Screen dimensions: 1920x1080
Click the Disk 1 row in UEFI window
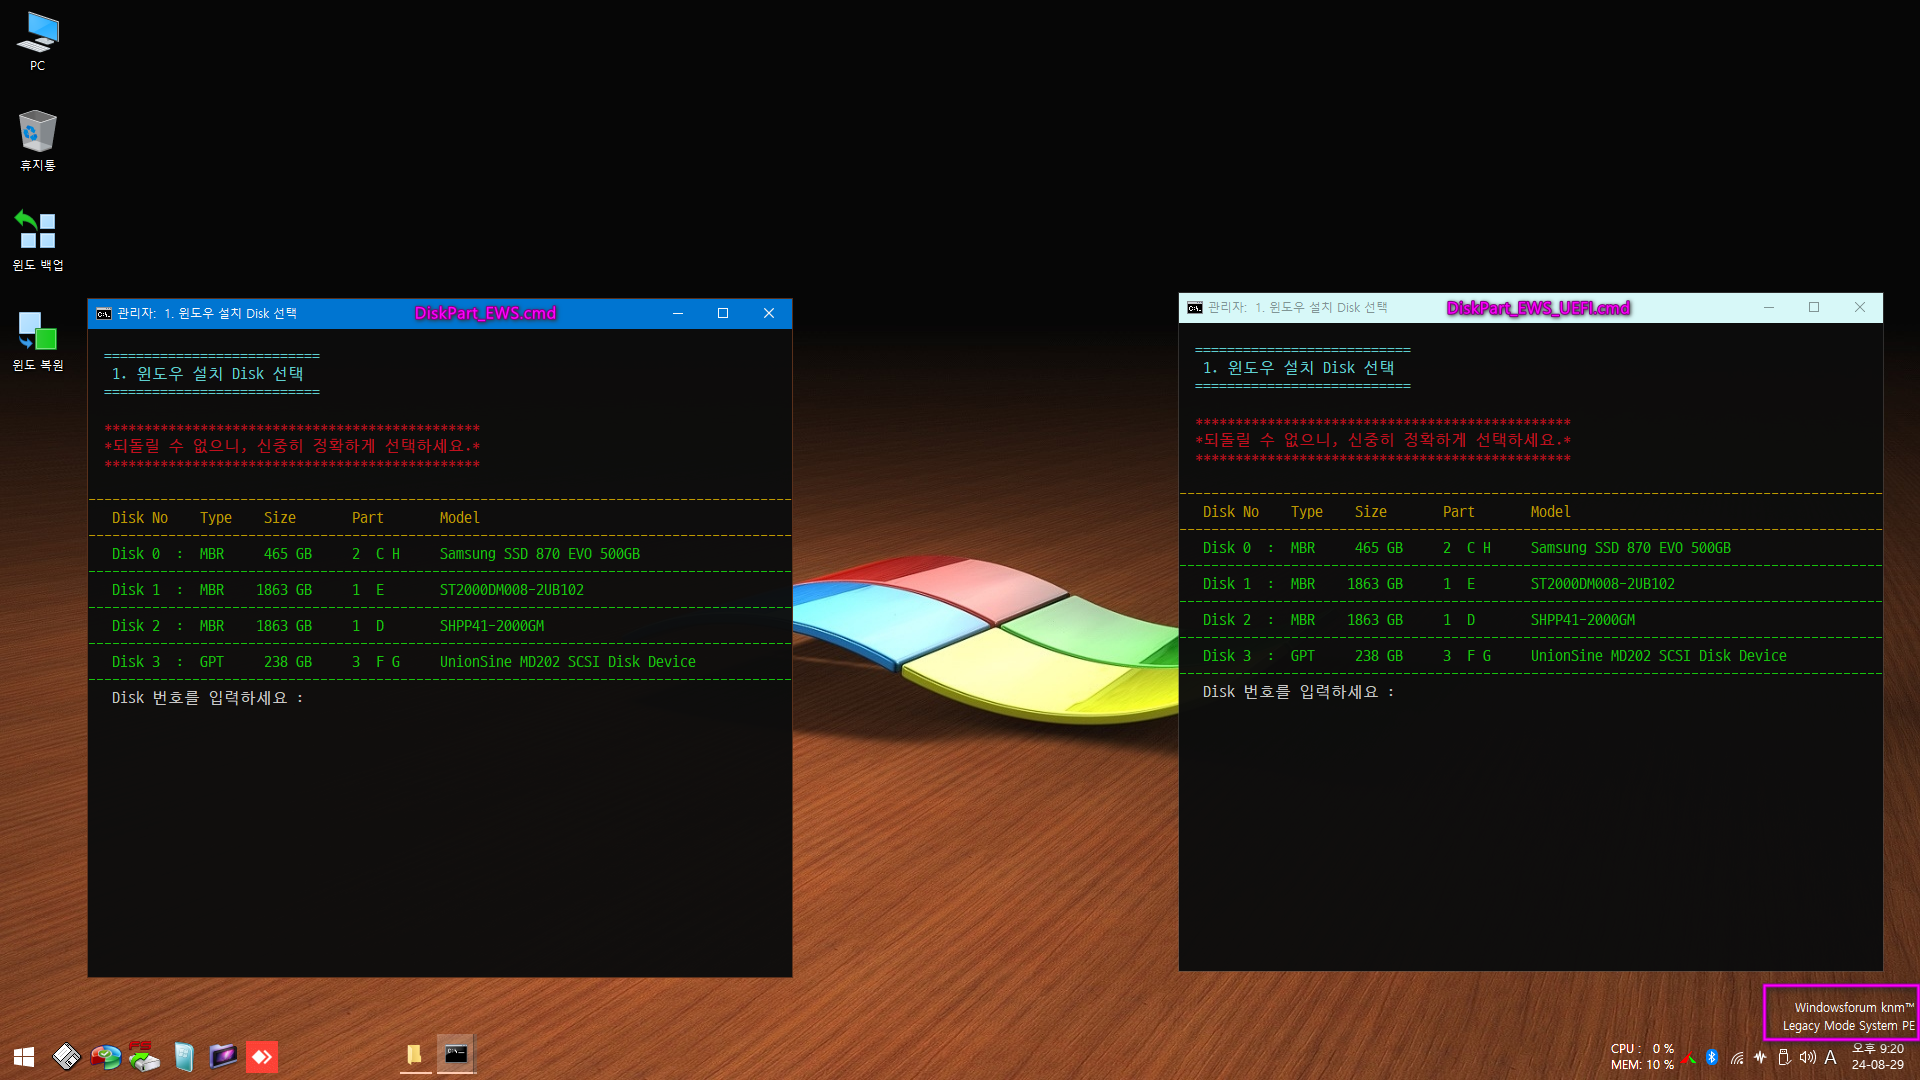tap(1530, 584)
